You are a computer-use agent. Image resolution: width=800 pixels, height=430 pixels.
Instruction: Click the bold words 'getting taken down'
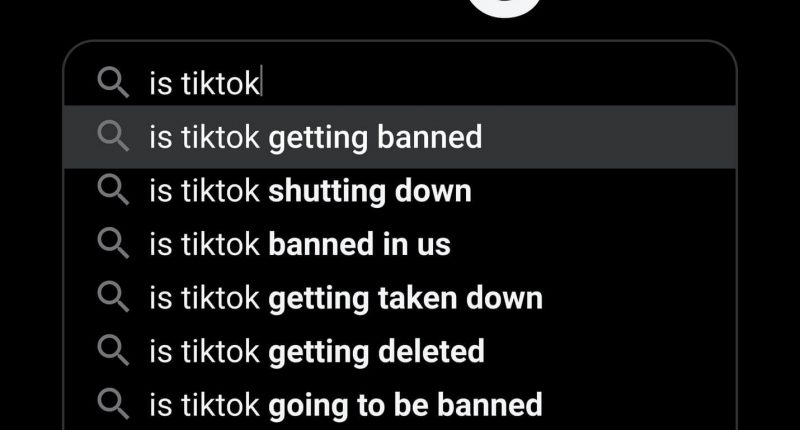[x=406, y=299]
